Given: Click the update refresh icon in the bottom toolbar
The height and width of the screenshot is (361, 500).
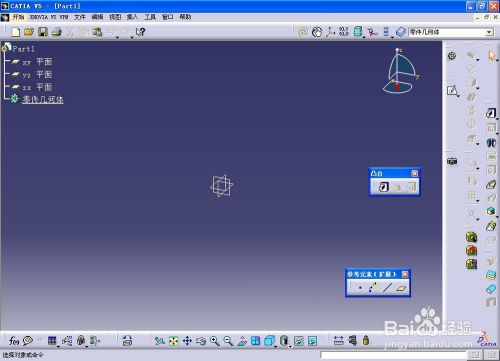Looking at the screenshot, I should [x=127, y=341].
